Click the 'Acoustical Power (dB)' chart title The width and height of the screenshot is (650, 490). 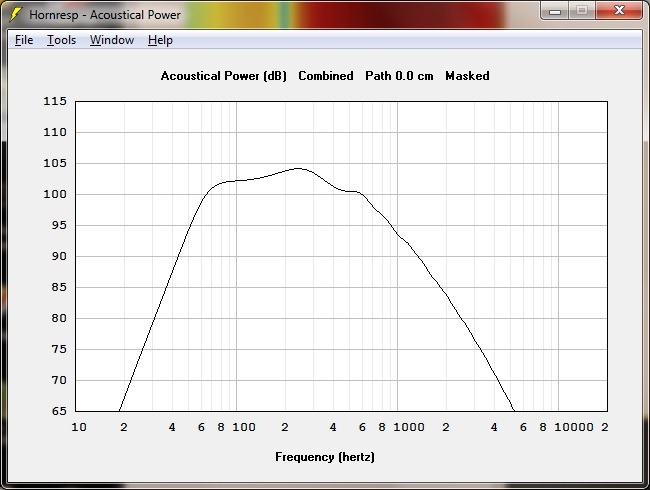point(223,76)
